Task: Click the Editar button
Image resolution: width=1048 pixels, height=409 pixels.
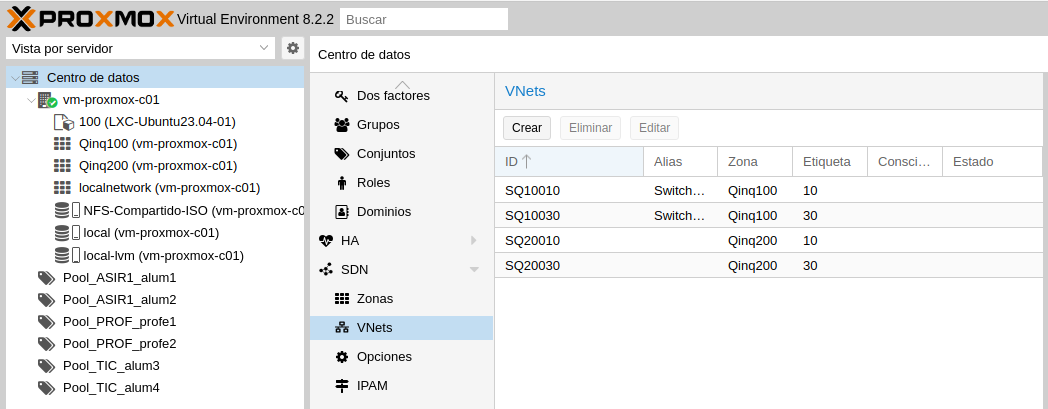Action: click(654, 128)
